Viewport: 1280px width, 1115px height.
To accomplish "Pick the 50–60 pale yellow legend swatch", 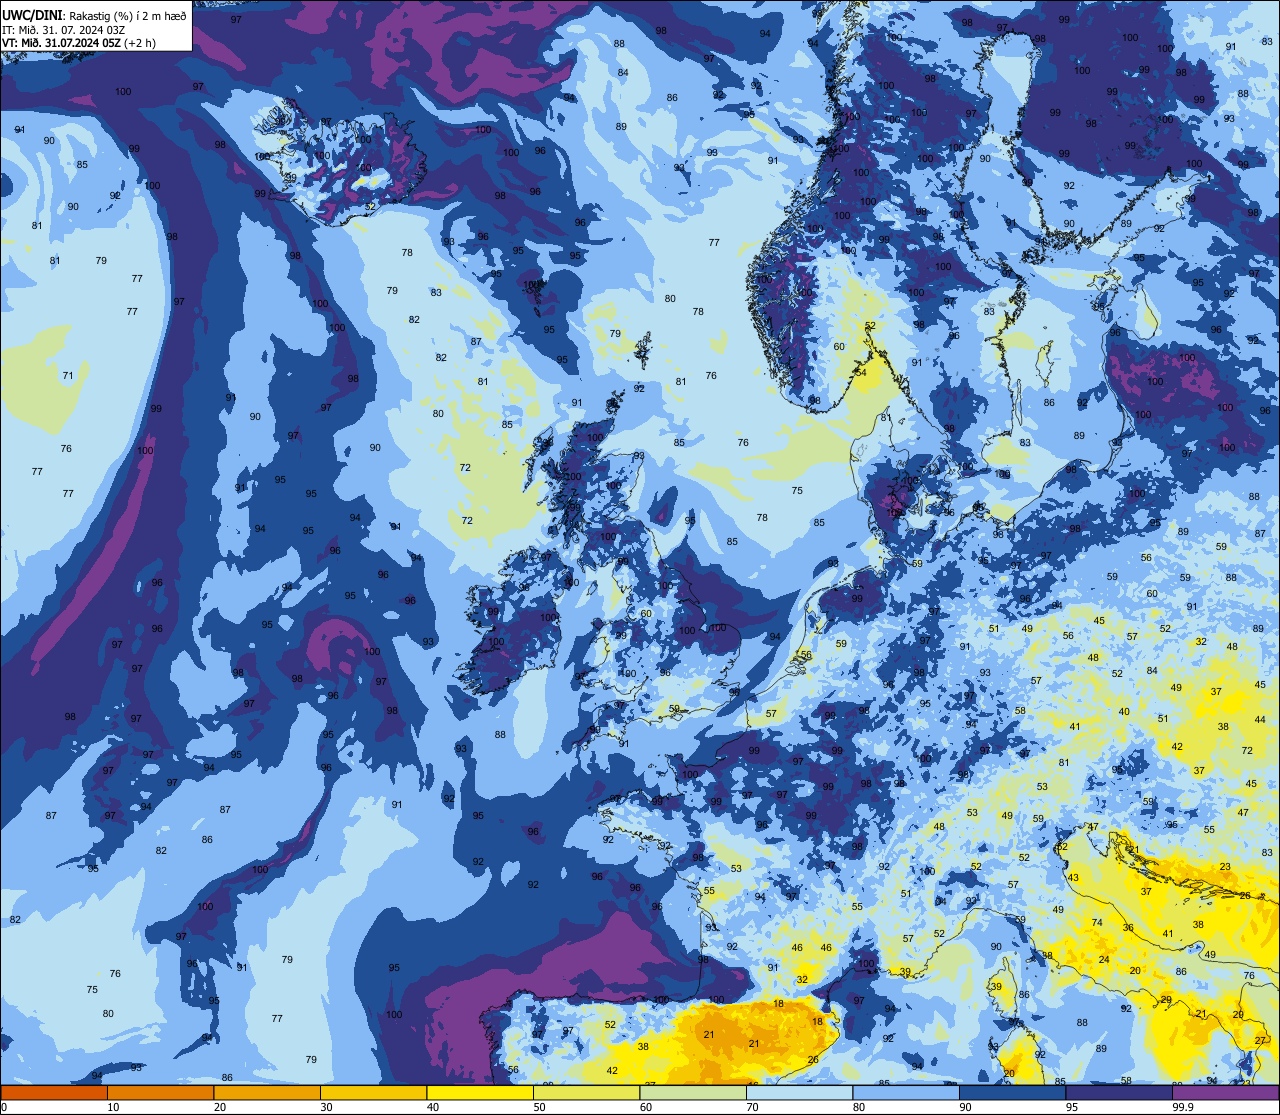I will 586,1092.
